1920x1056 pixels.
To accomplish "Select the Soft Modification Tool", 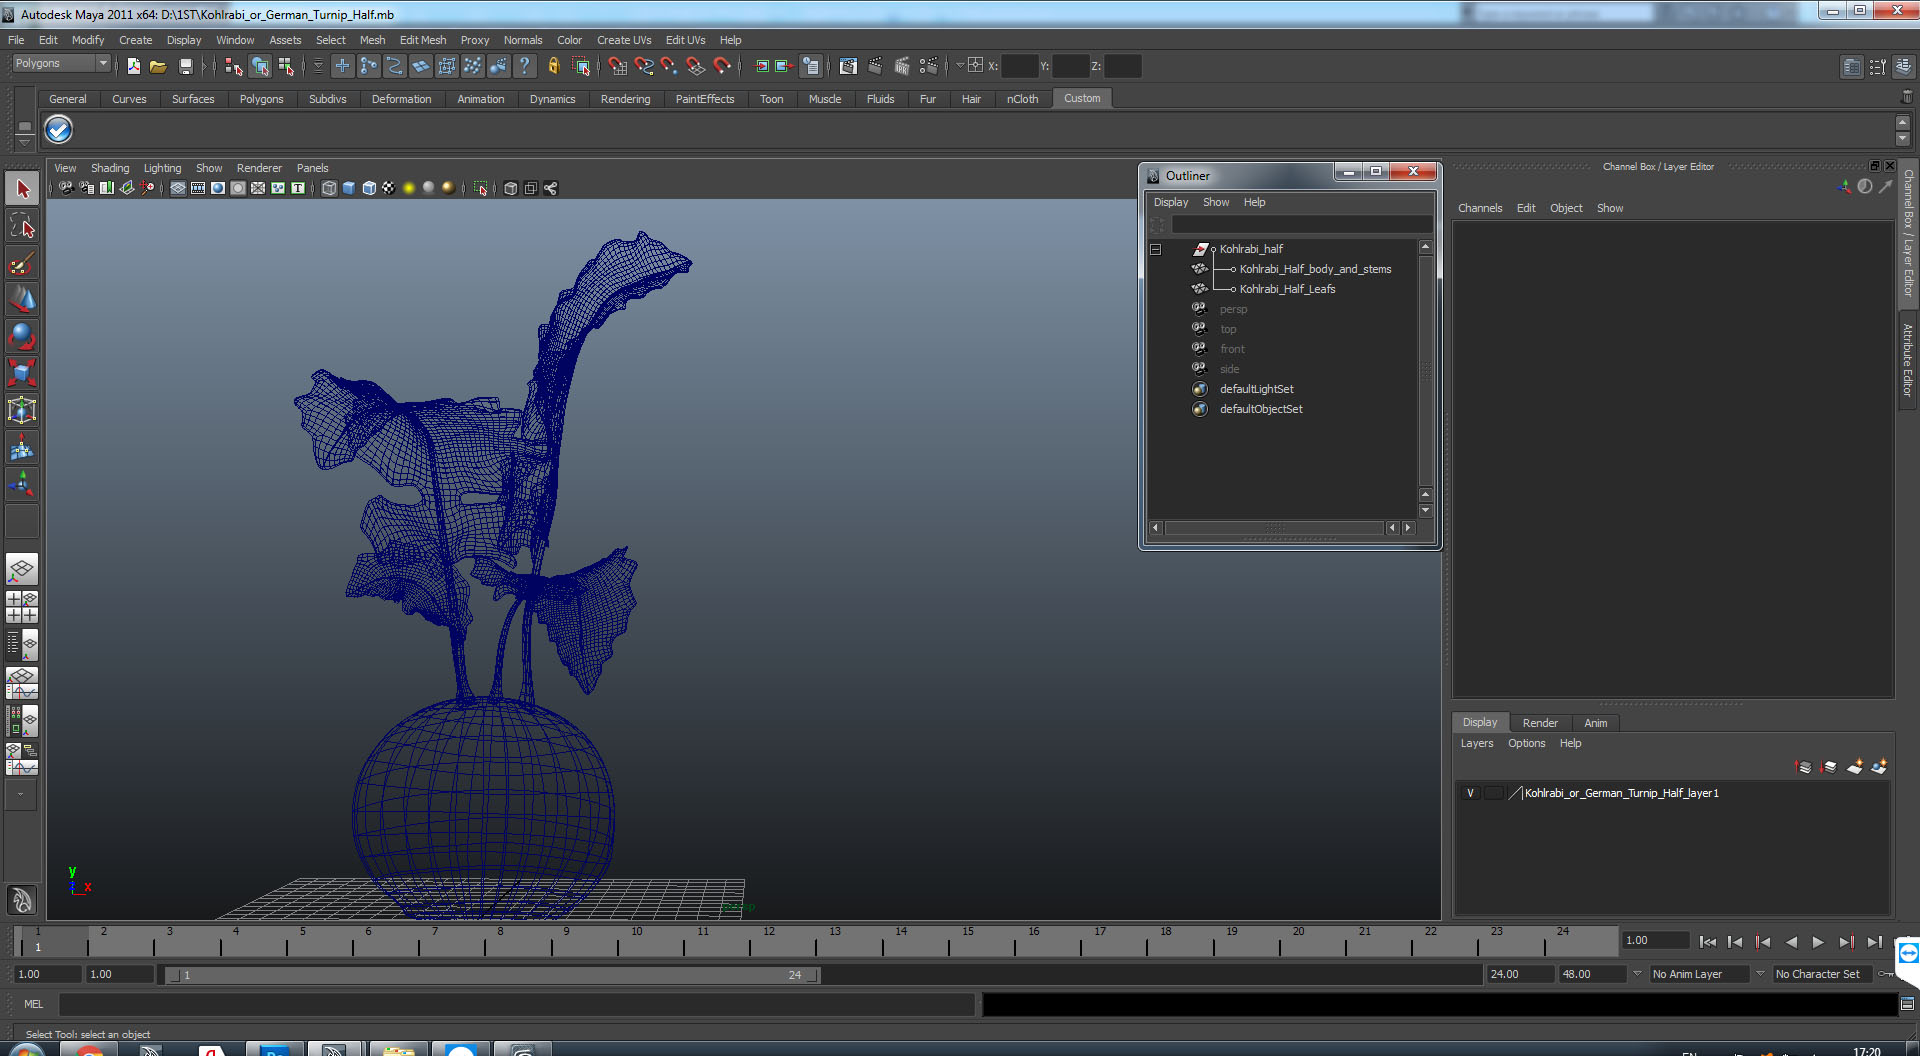I will coord(22,447).
